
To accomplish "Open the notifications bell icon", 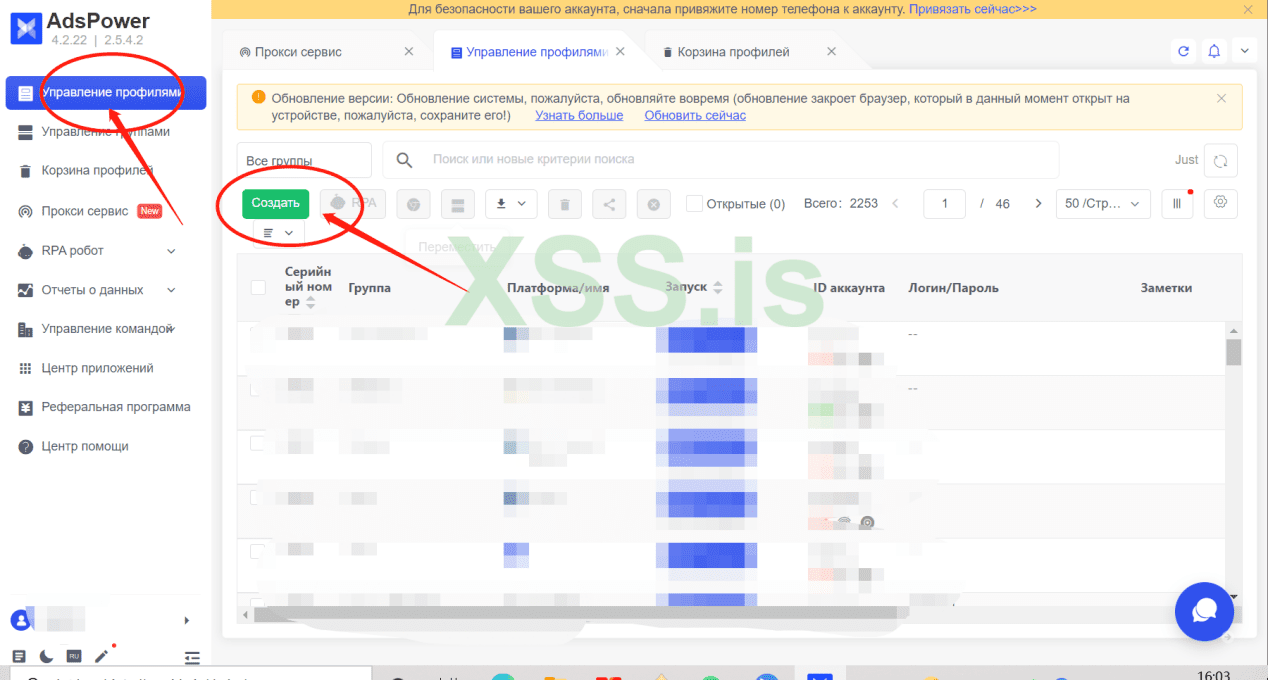I will click(1214, 51).
